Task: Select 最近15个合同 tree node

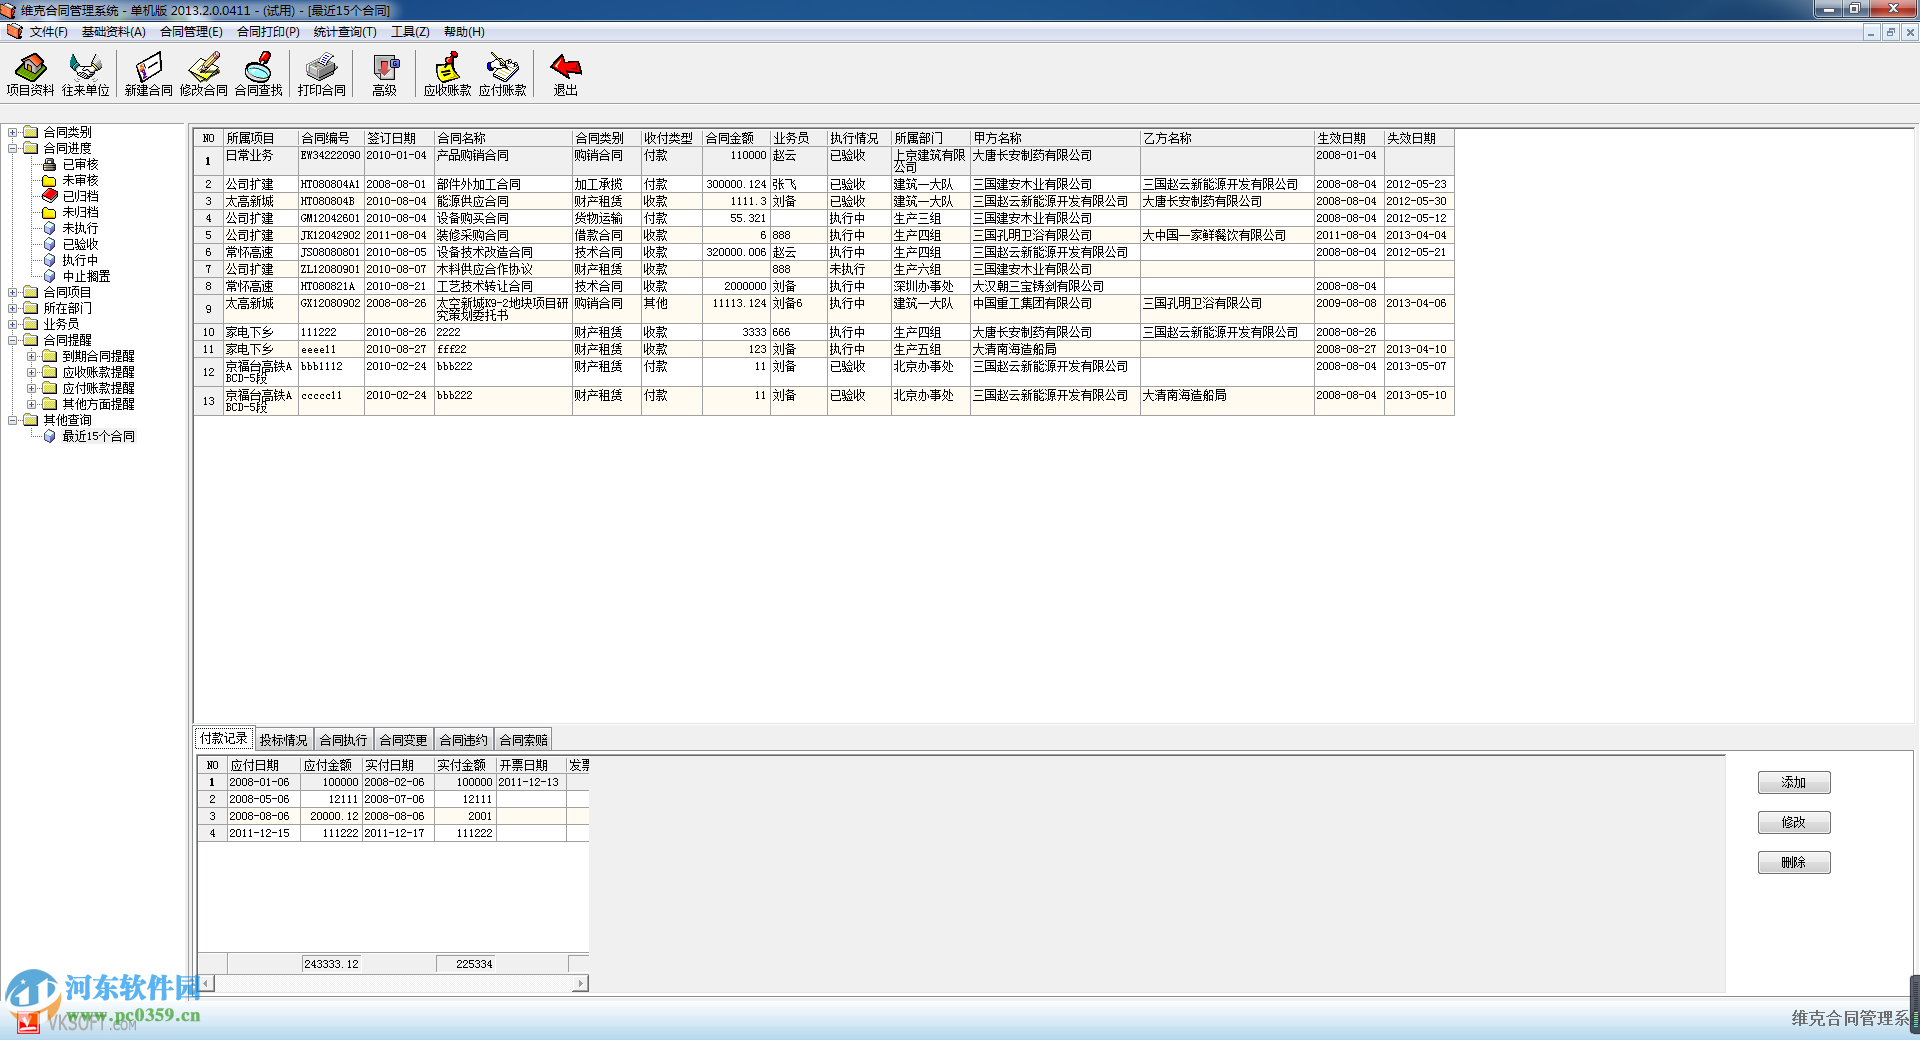Action: click(98, 436)
